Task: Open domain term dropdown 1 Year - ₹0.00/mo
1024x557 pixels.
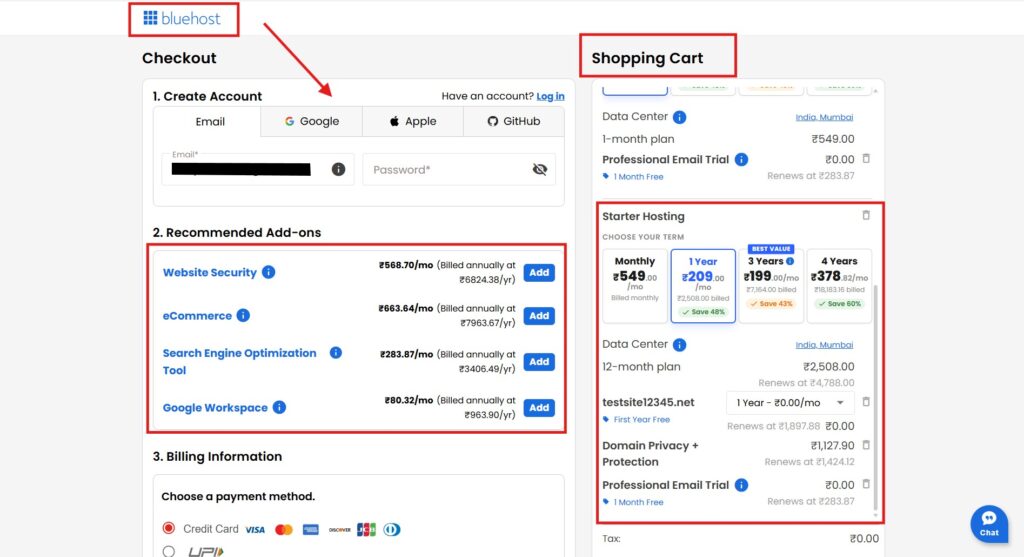Action: tap(790, 403)
